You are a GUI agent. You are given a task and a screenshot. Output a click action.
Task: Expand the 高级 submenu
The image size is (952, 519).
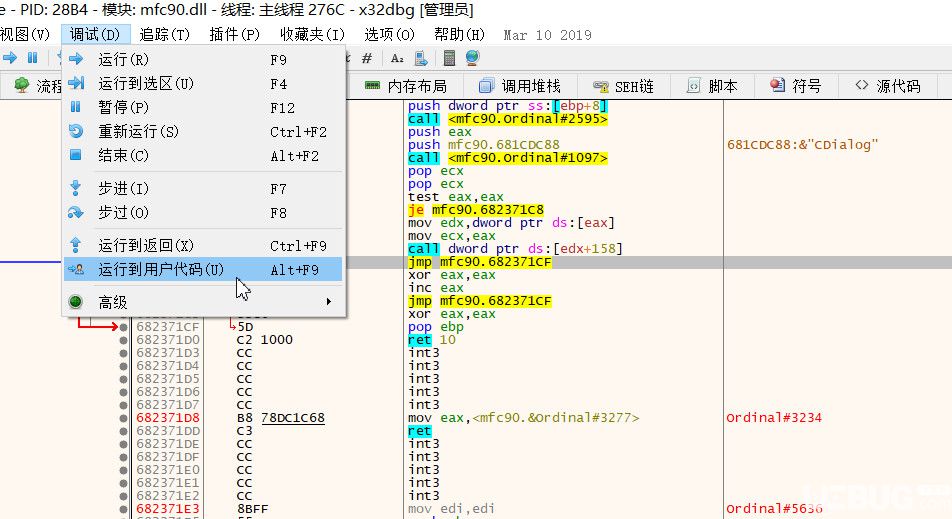(203, 302)
